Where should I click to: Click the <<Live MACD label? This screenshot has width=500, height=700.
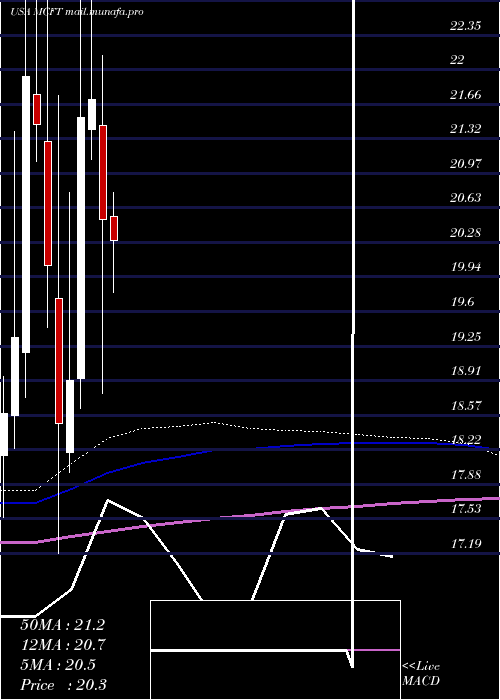[421, 673]
